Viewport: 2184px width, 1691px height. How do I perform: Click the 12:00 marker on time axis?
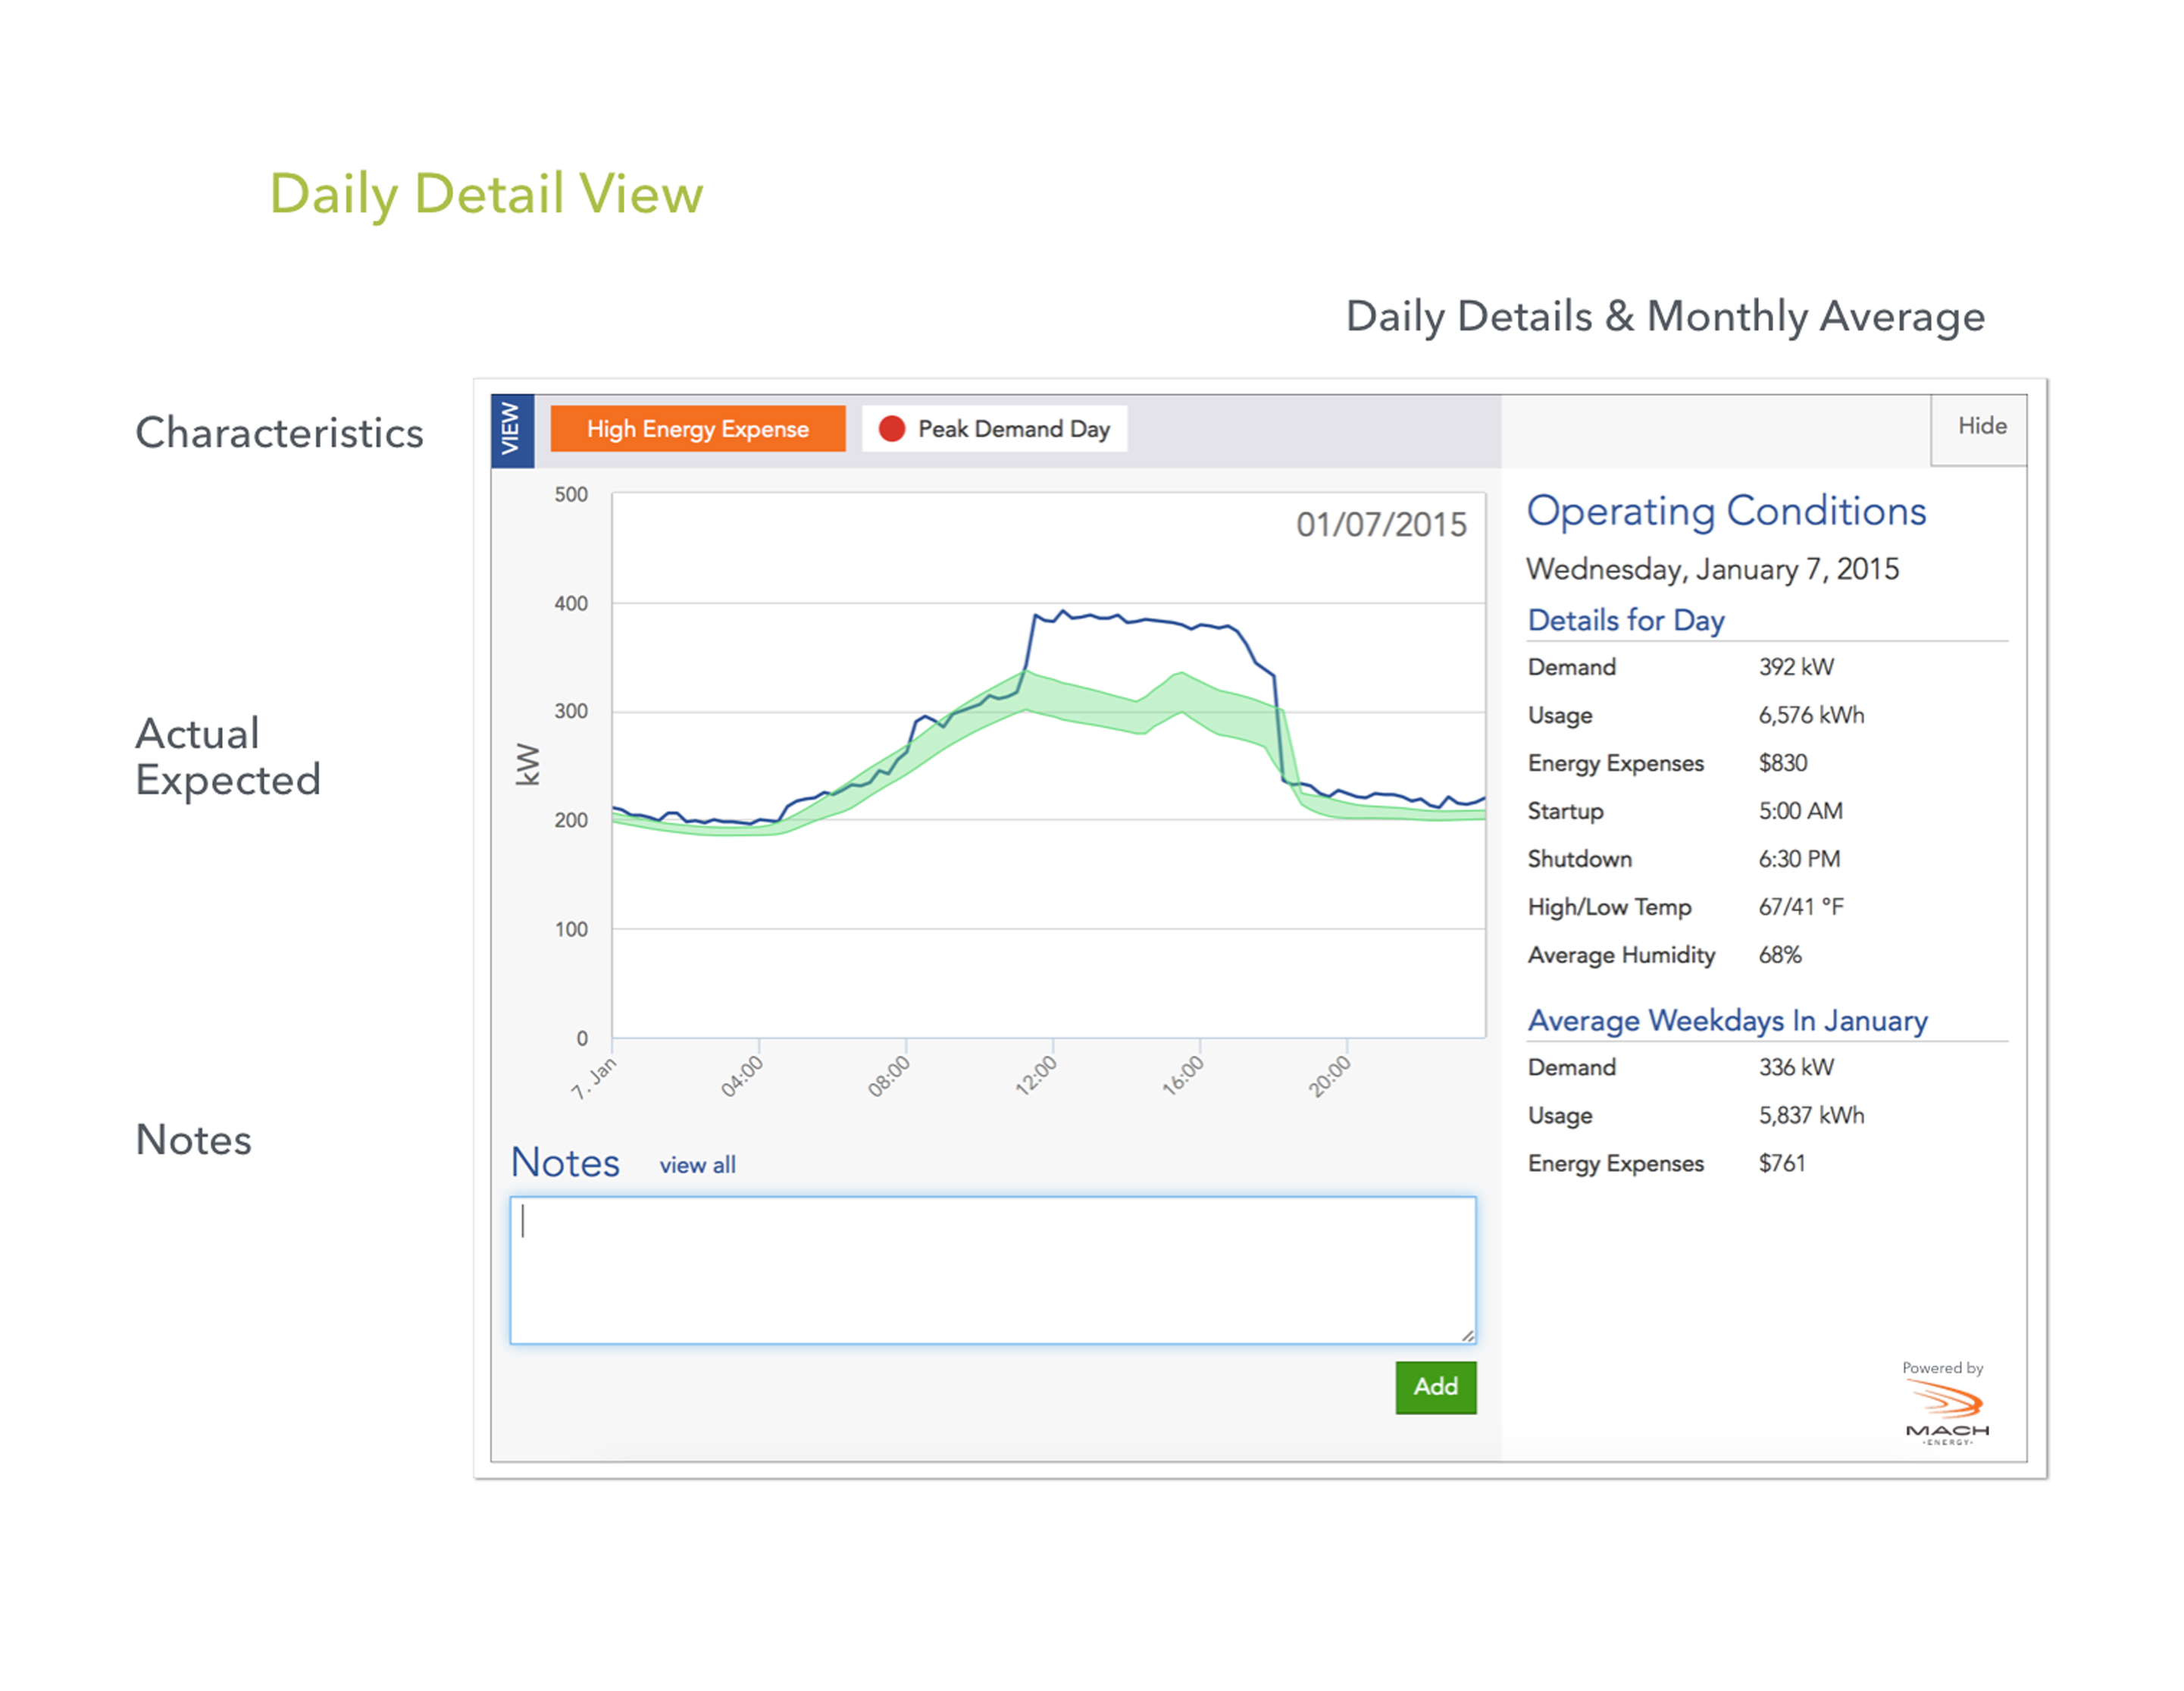1037,1076
